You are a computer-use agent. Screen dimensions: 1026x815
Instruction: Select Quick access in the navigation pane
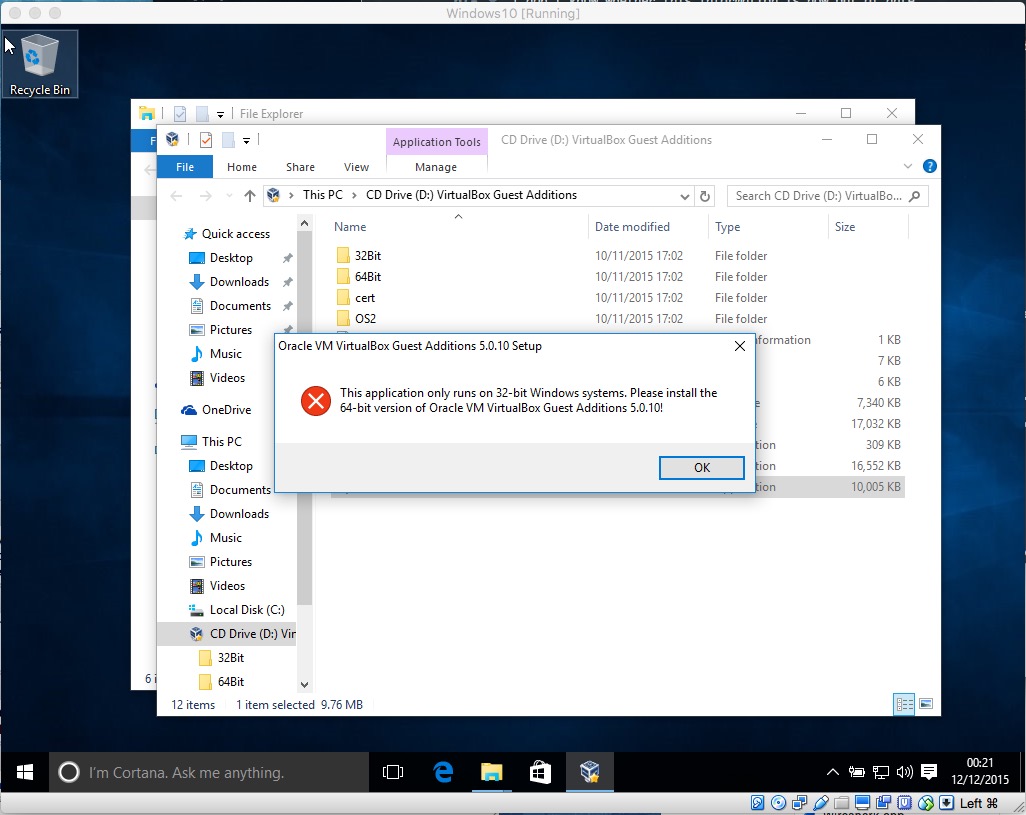[x=236, y=234]
